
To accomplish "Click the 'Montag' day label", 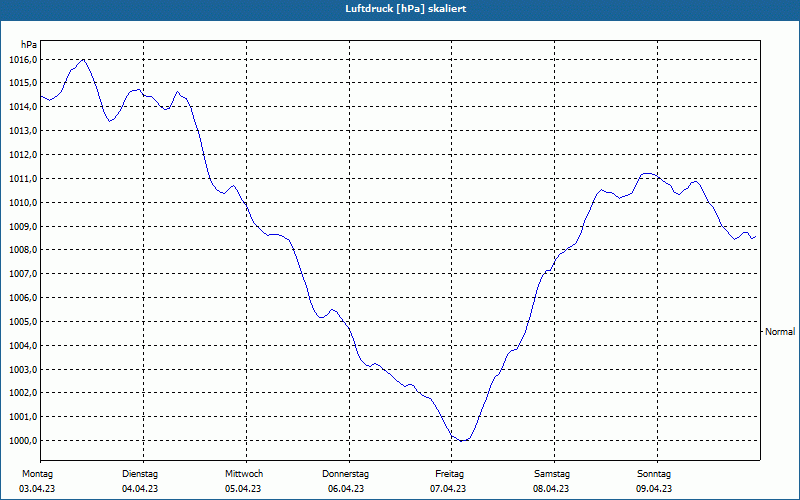I will 37,474.
